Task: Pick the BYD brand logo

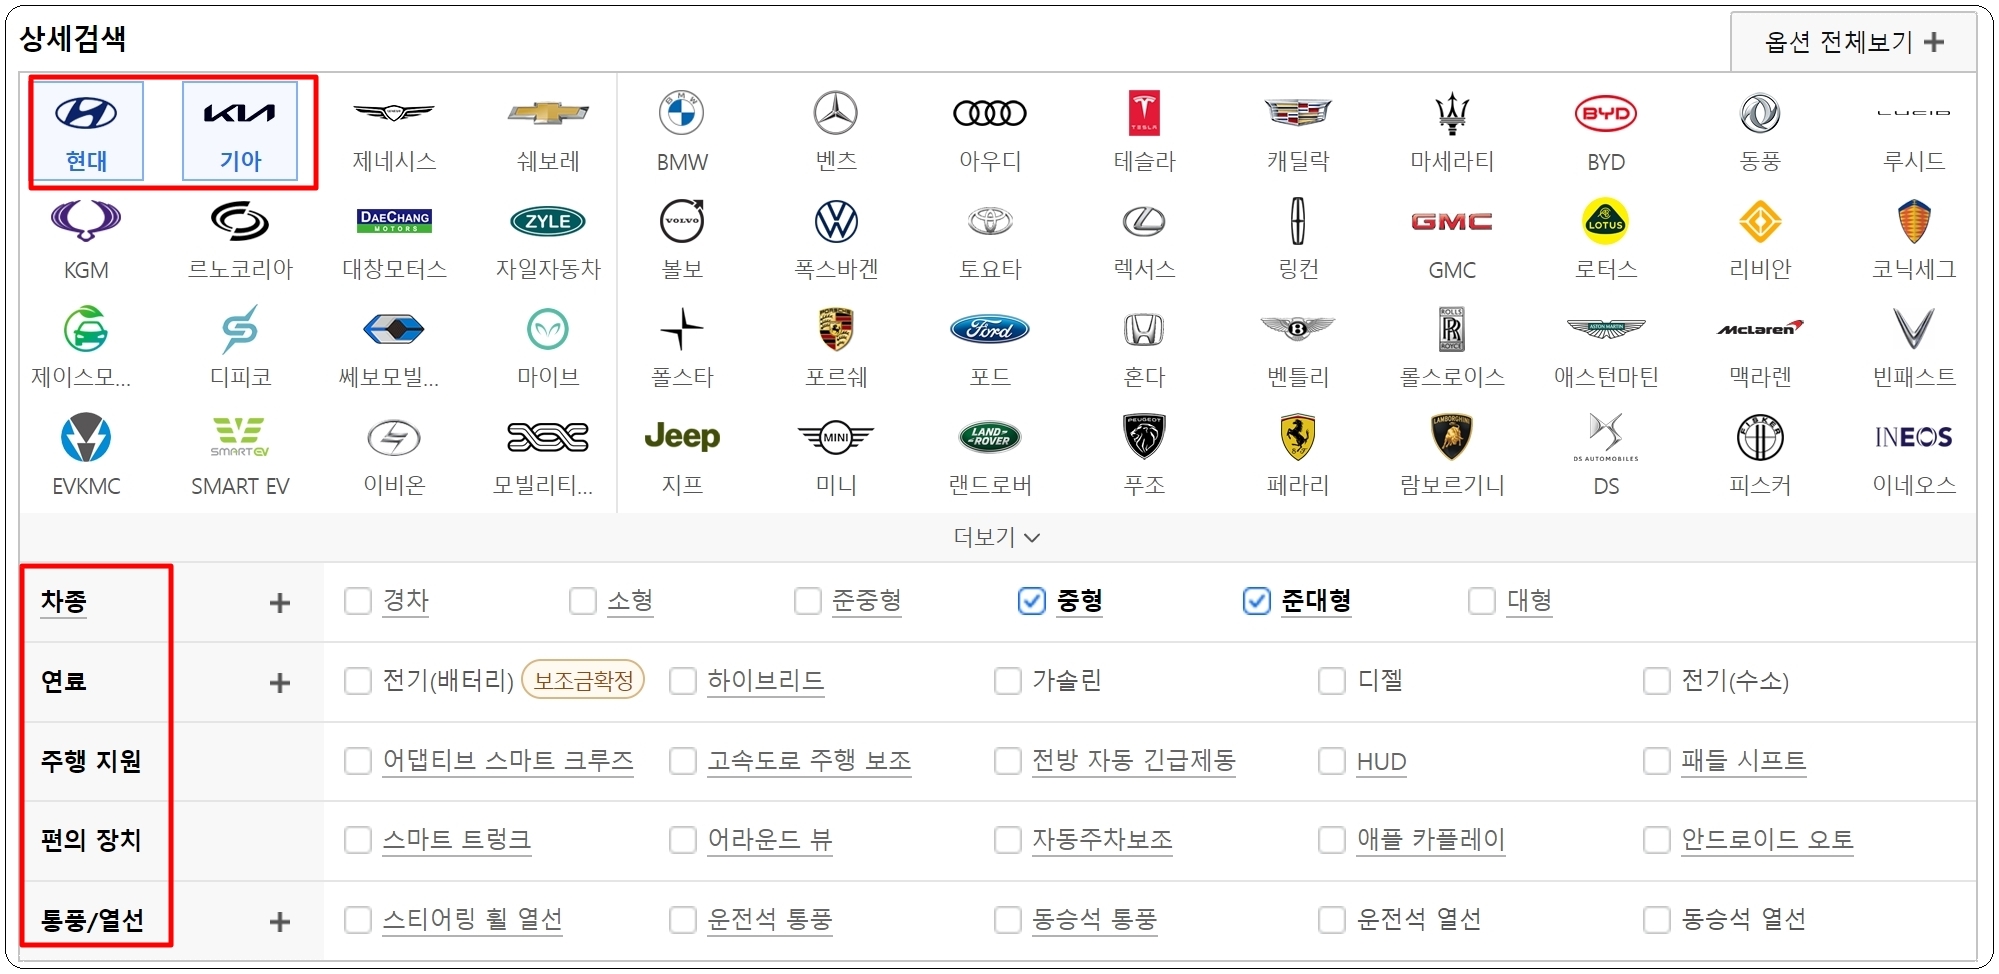Action: pyautogui.click(x=1606, y=113)
